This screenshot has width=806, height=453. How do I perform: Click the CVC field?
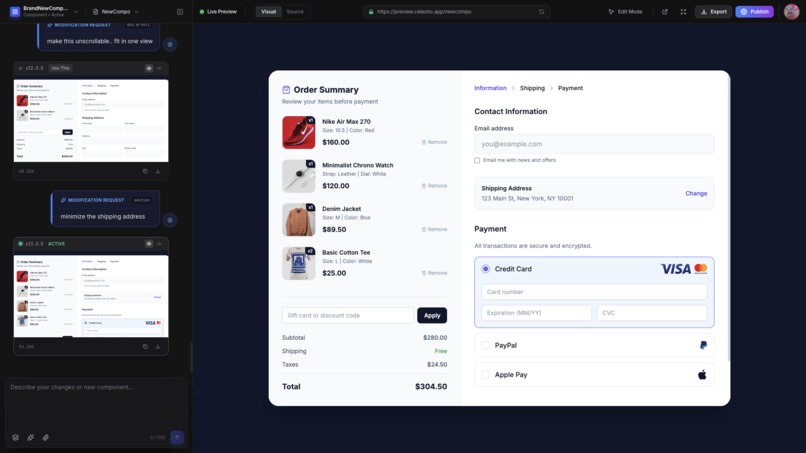coord(652,313)
